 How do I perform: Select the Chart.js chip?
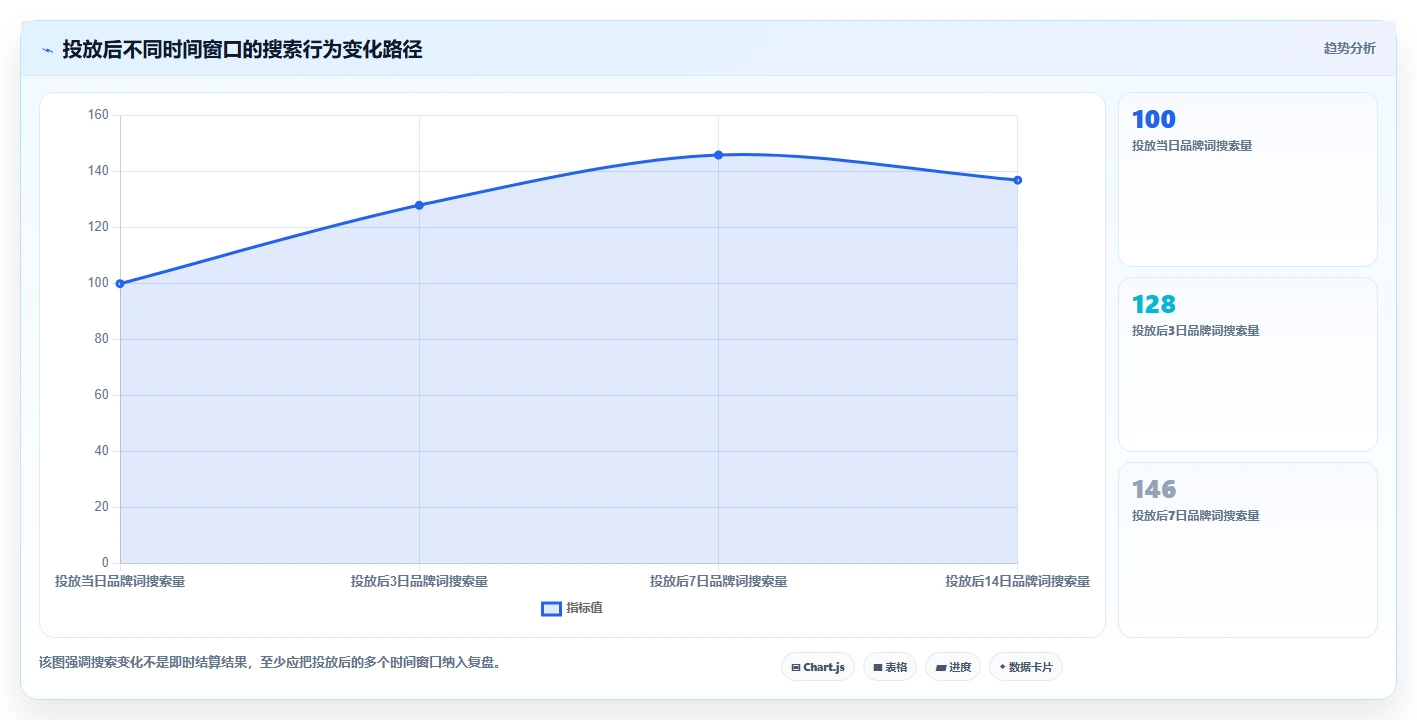(x=817, y=667)
